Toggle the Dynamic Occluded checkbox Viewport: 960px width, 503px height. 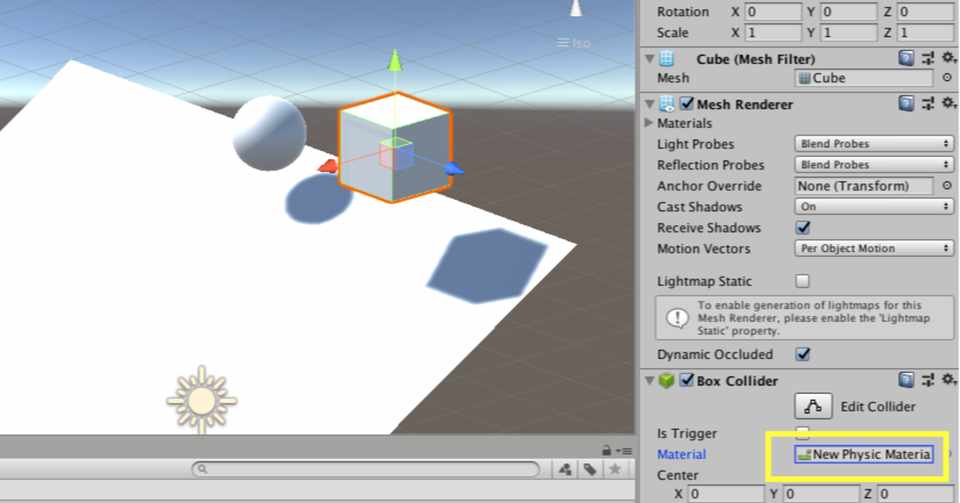coord(803,354)
